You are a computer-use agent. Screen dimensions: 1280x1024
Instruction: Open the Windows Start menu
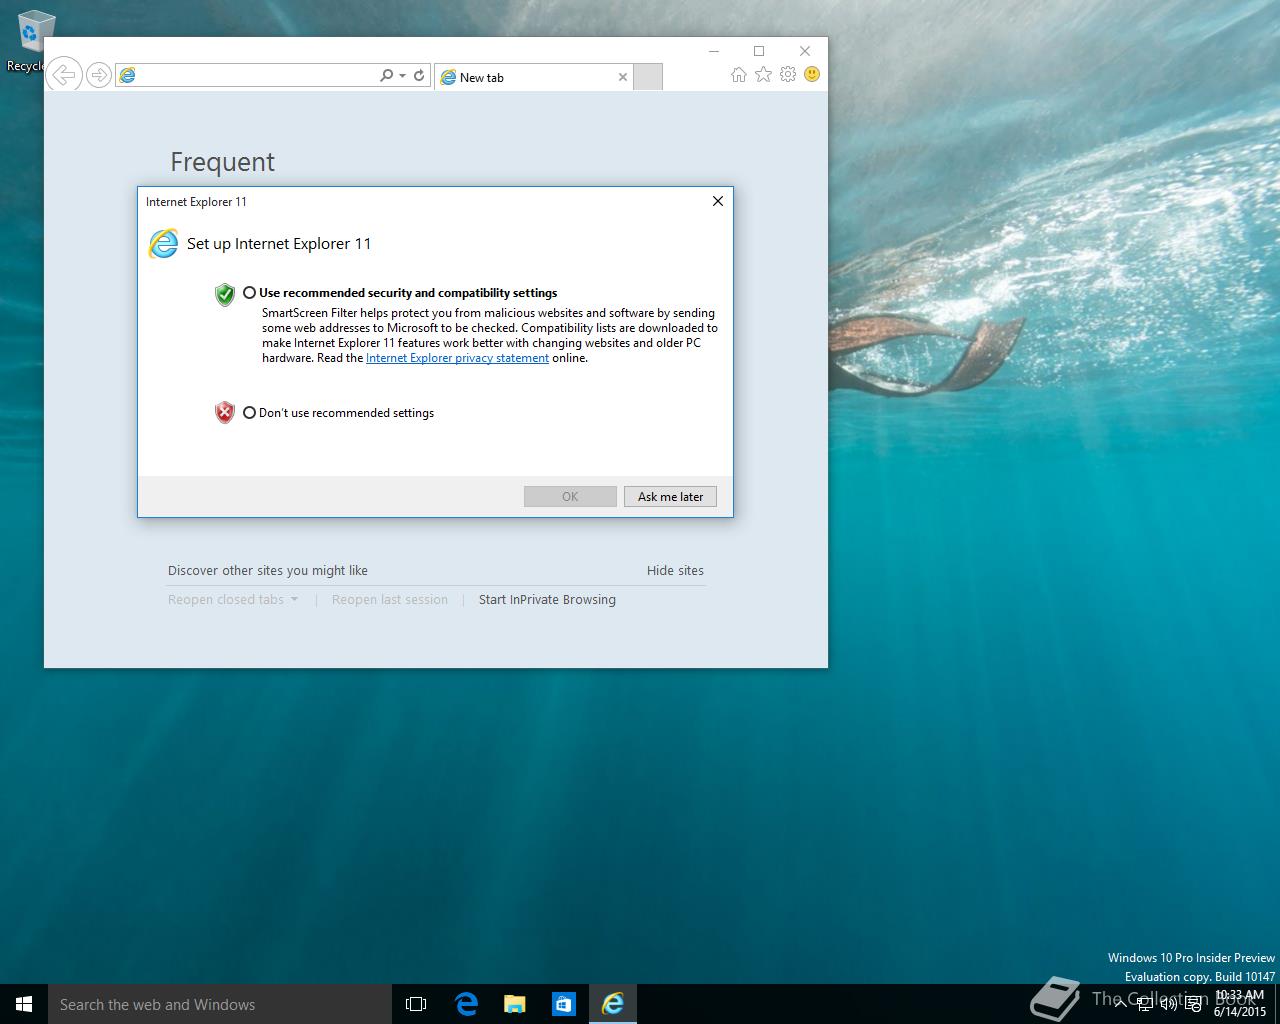[24, 1004]
